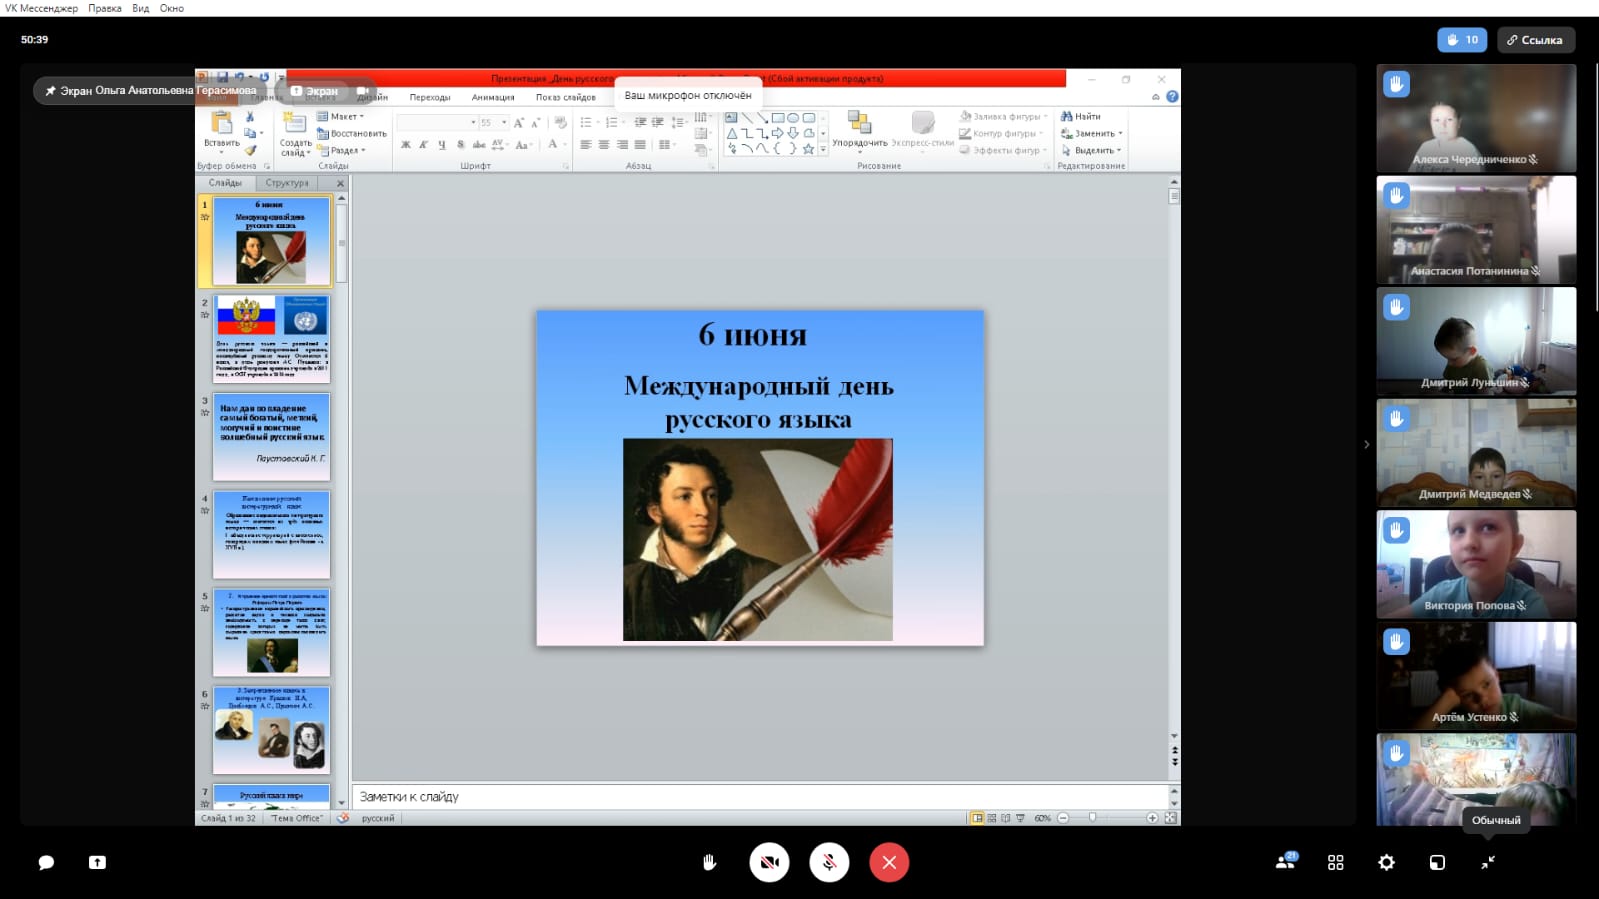
Task: Exit fullscreen with the collapse arrows icon
Action: [x=1488, y=862]
